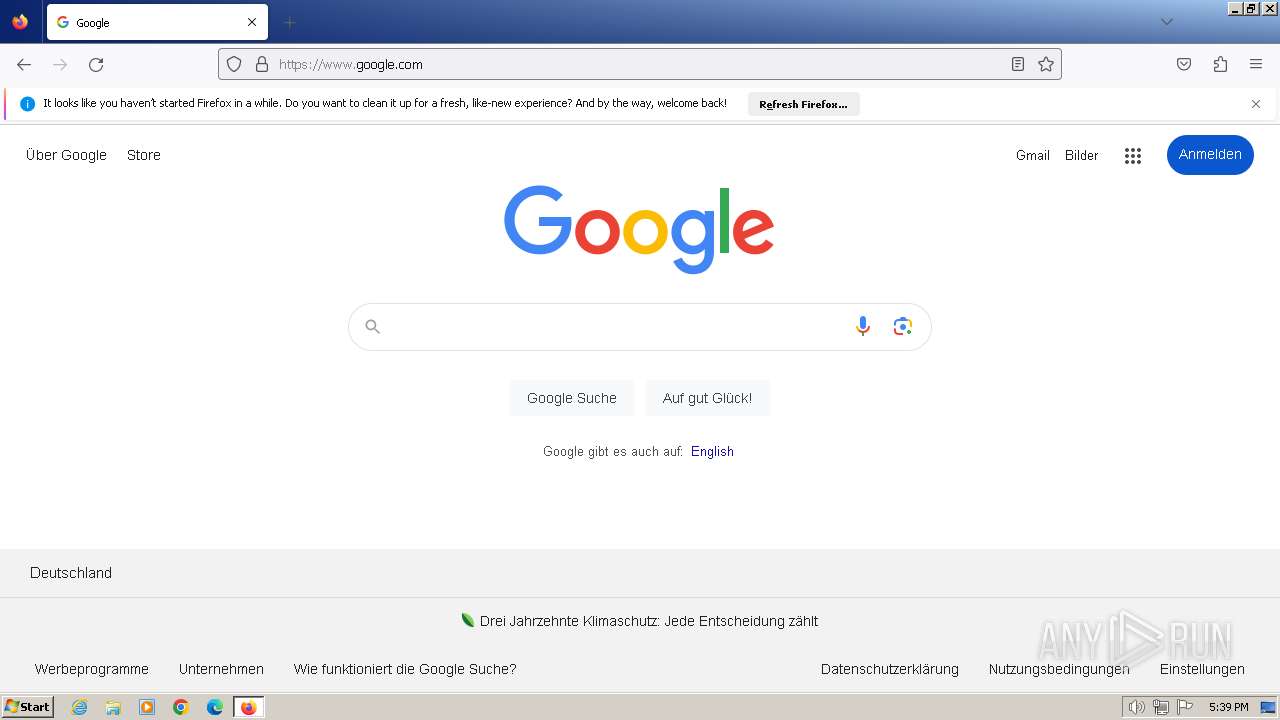Launch Chrome from the taskbar

pos(181,707)
